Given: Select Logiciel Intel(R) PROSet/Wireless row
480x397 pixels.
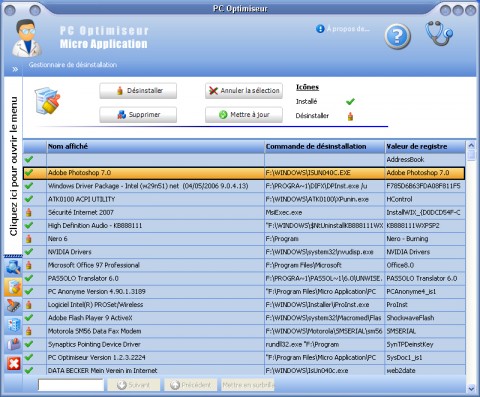Looking at the screenshot, I should [244, 305].
